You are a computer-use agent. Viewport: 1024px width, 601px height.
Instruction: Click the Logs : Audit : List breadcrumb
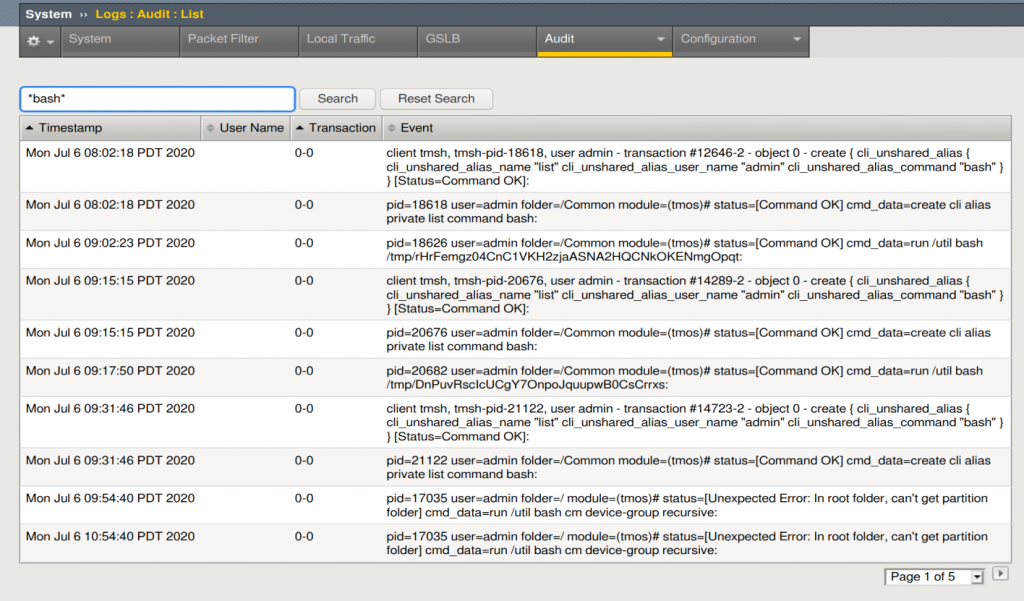150,14
